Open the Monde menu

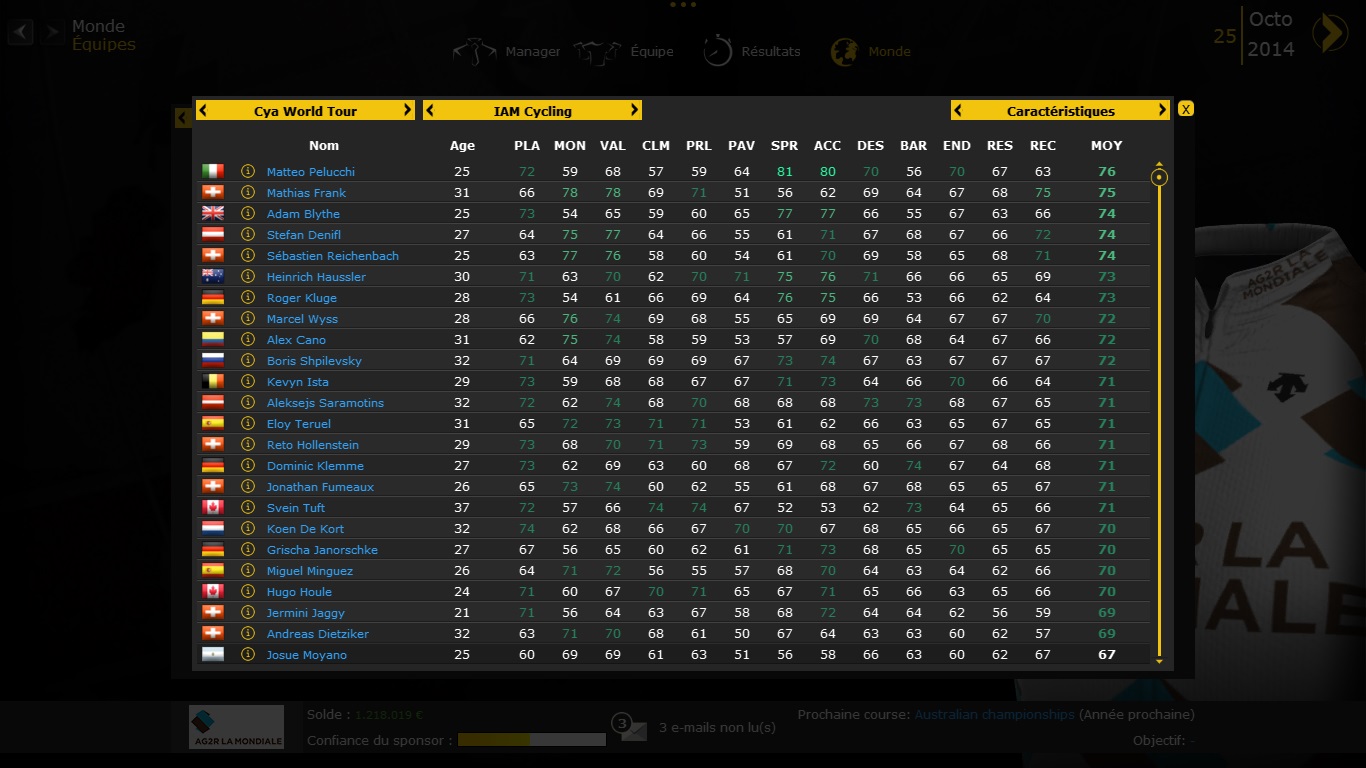pyautogui.click(x=870, y=51)
